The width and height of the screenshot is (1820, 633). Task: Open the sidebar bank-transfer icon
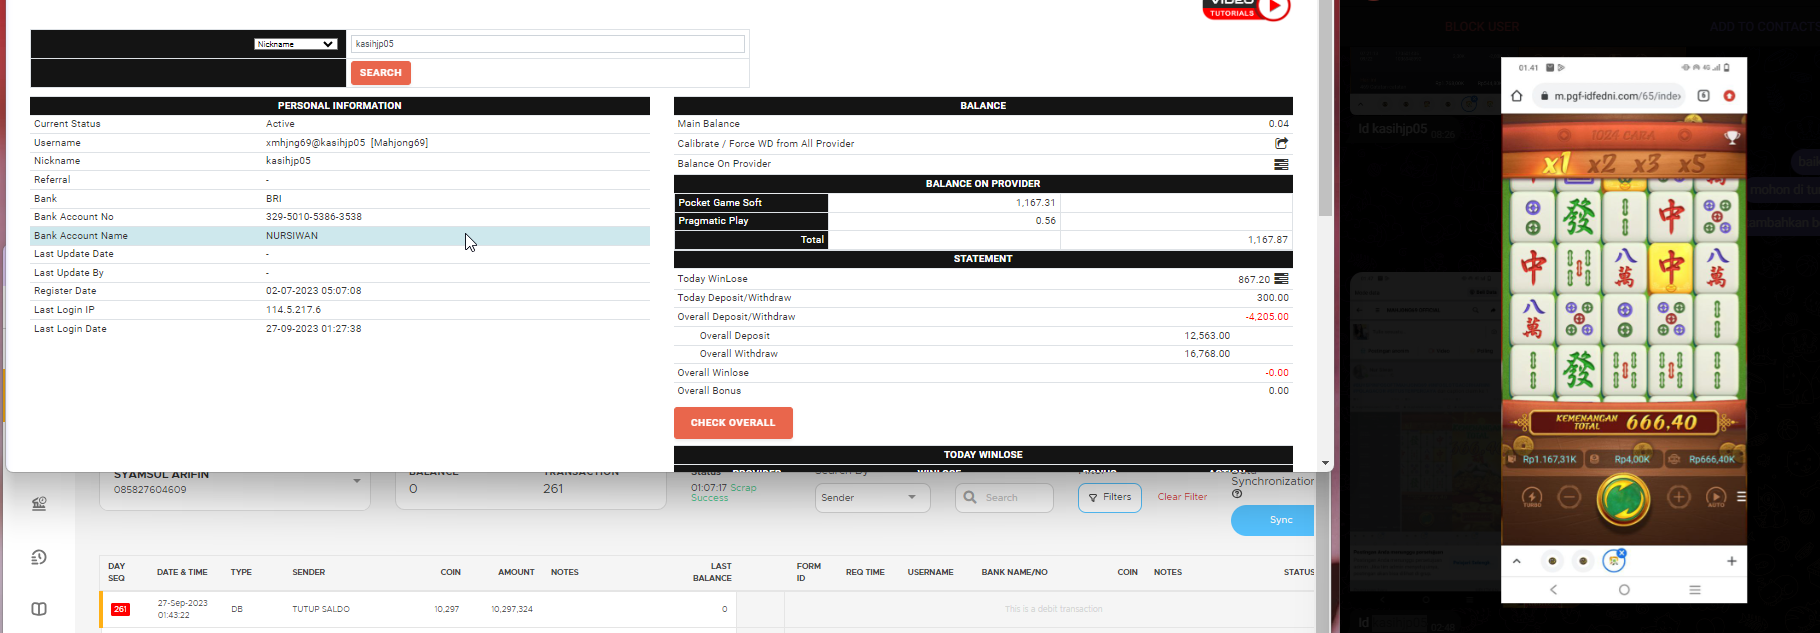coord(39,504)
